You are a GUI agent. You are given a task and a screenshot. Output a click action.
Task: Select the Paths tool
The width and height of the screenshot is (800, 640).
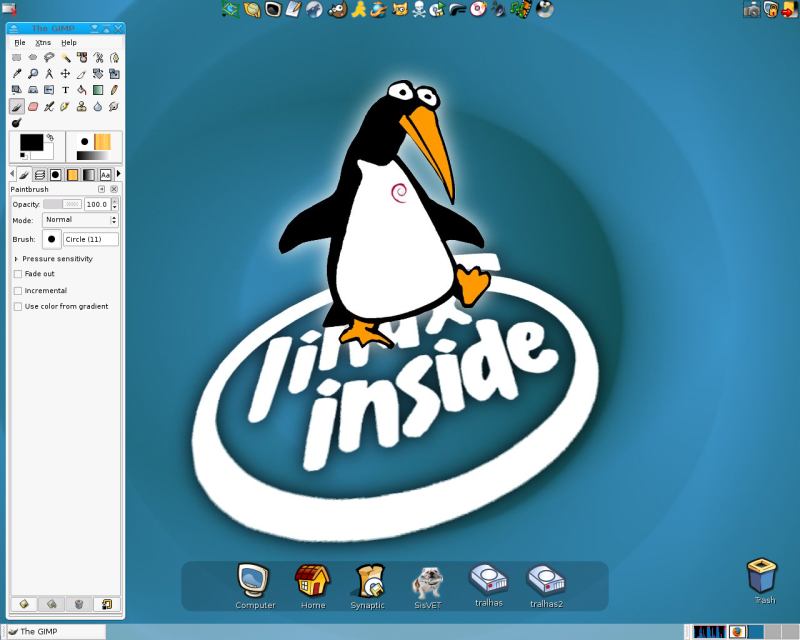(x=114, y=58)
